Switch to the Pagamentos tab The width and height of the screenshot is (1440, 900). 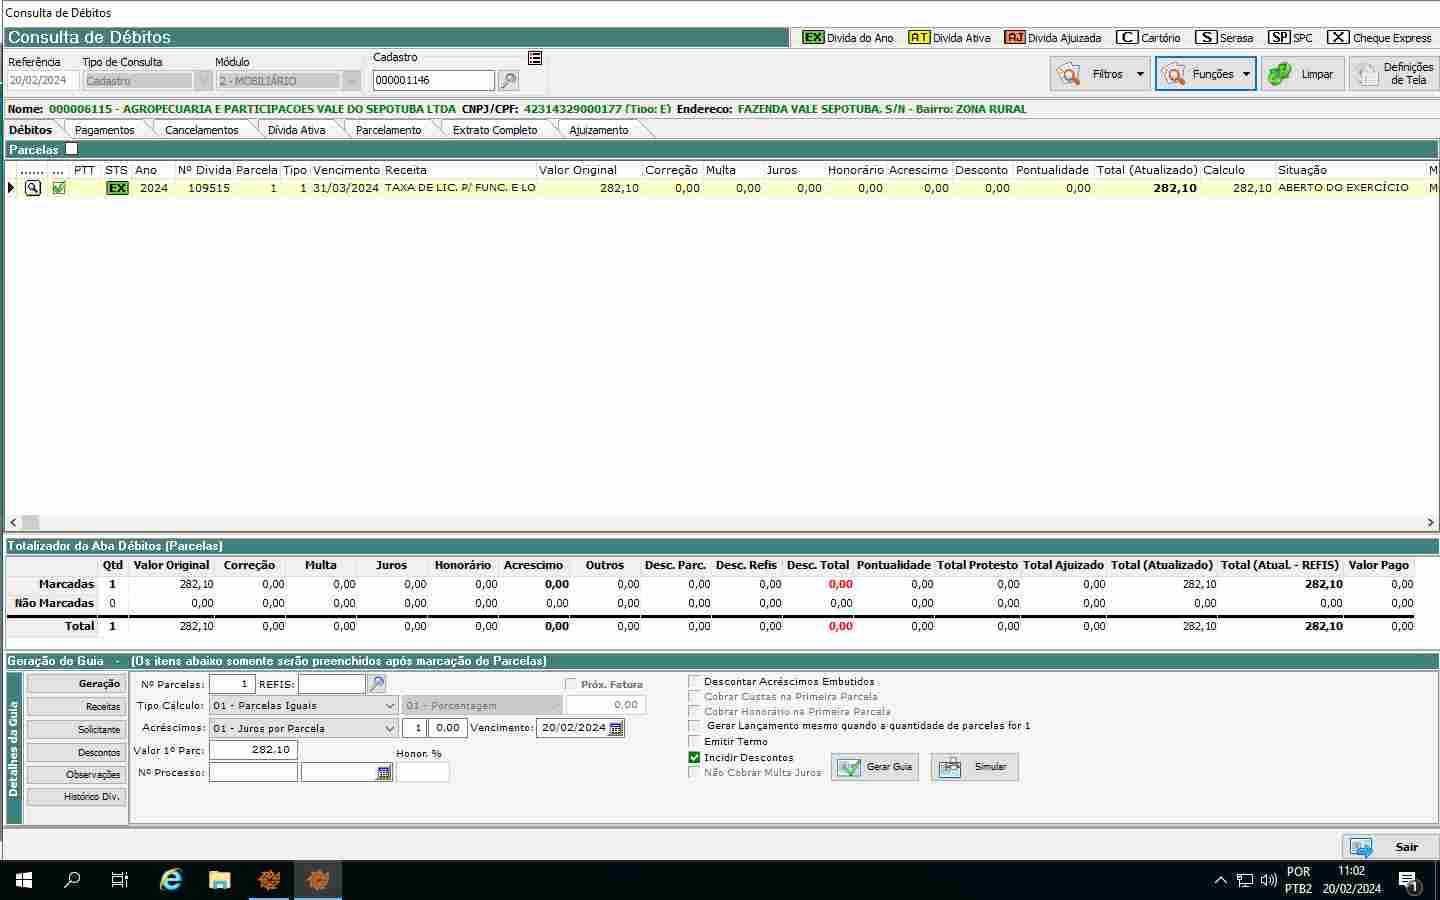pos(104,130)
